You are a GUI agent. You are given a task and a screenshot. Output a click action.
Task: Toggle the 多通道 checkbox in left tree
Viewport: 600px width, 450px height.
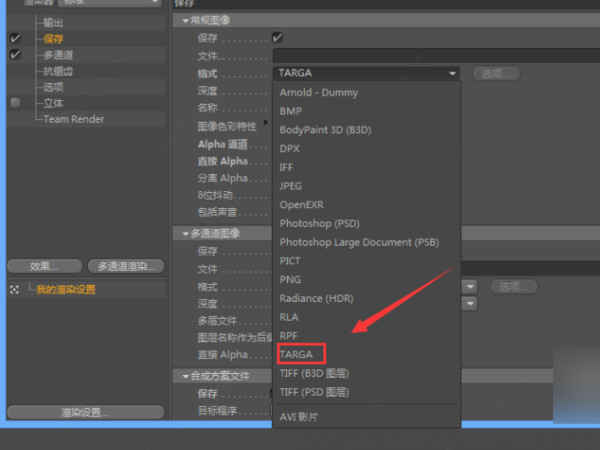(x=15, y=54)
